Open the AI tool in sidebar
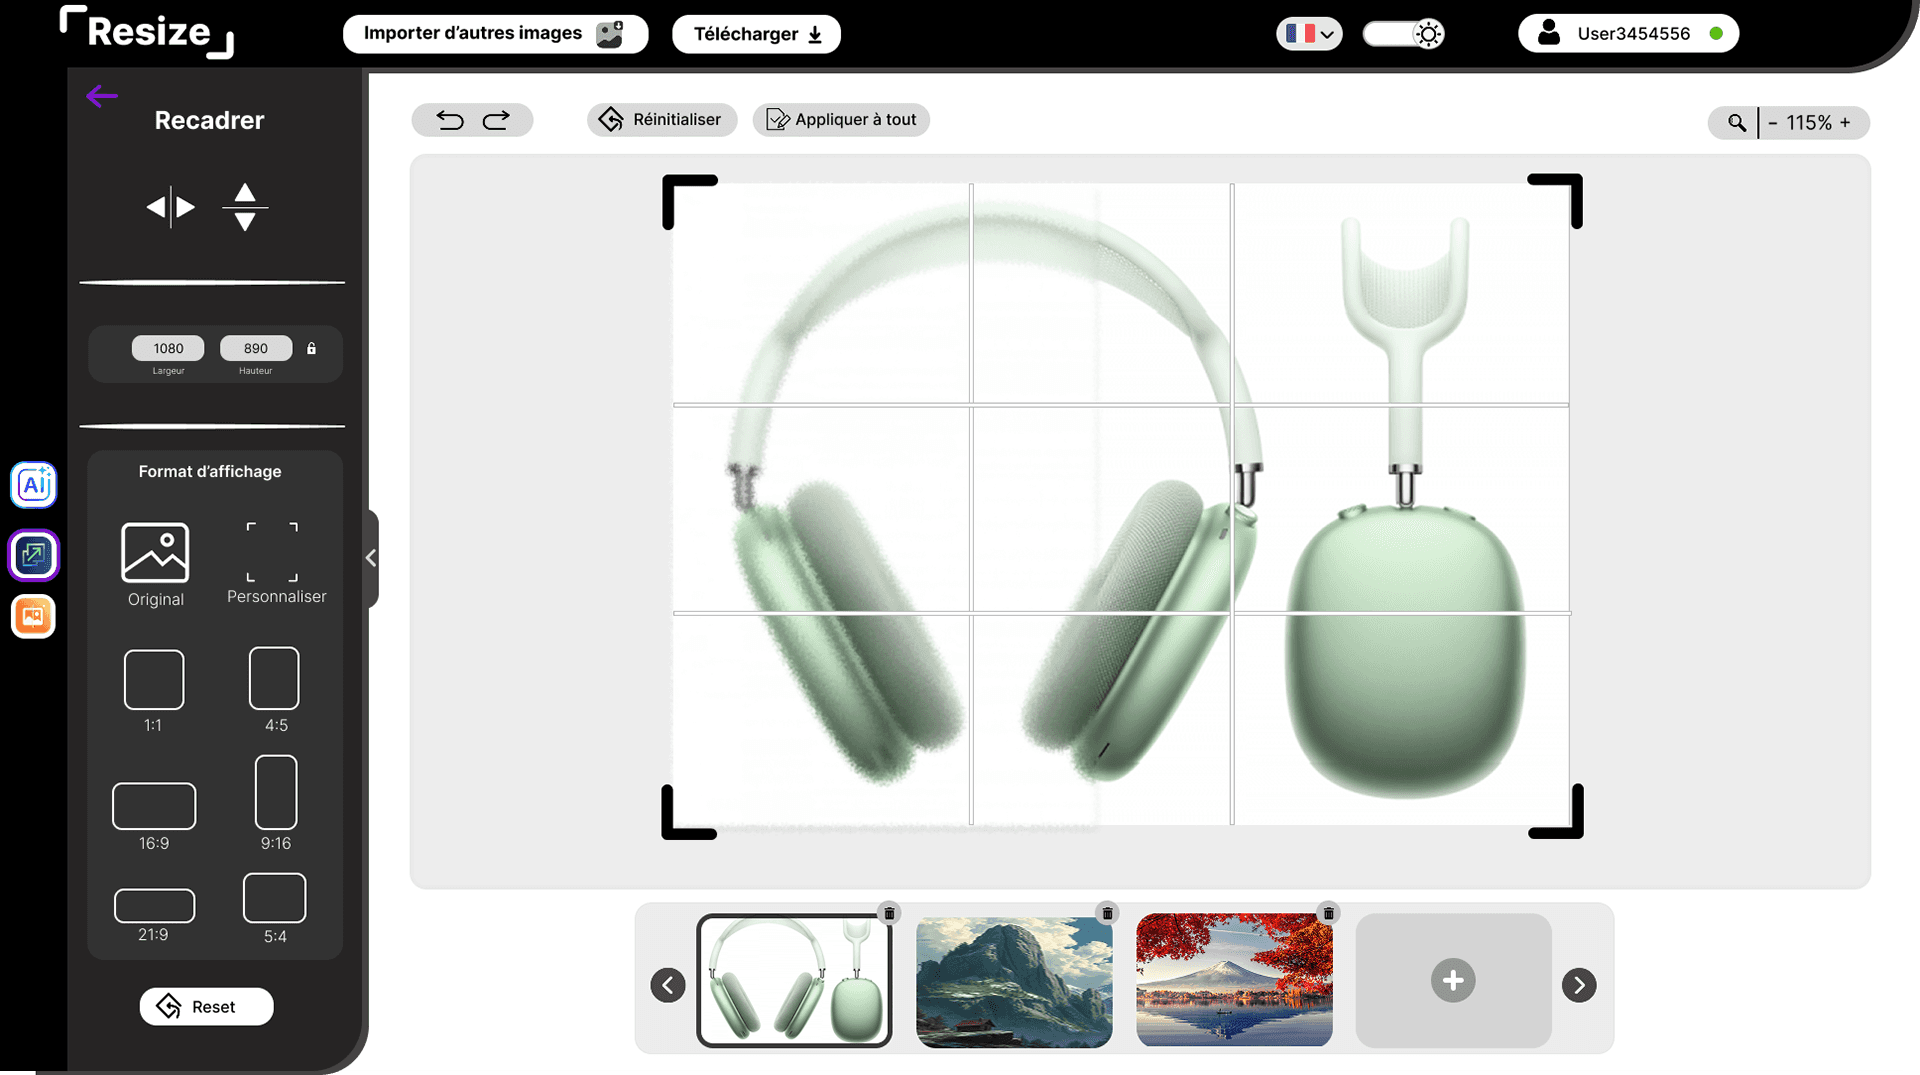Screen dimensions: 1920x1075 [x=34, y=485]
